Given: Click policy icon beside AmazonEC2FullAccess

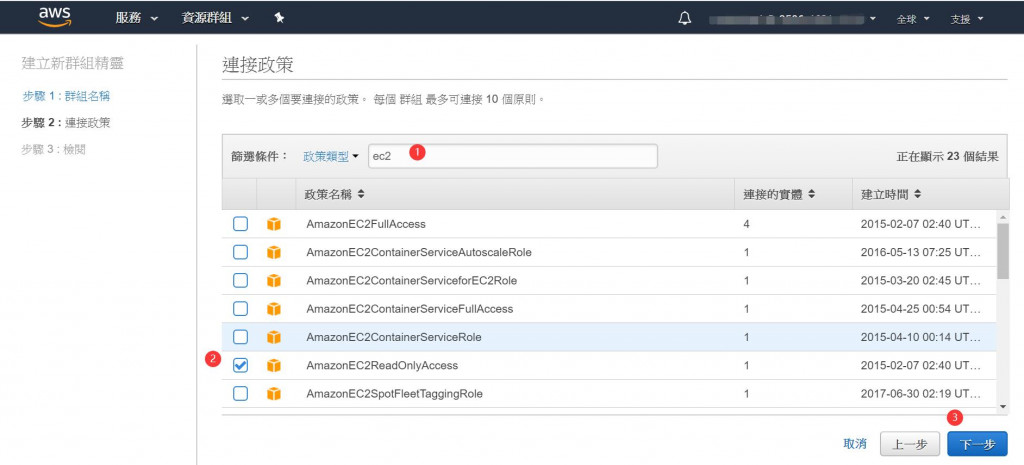Looking at the screenshot, I should 274,224.
